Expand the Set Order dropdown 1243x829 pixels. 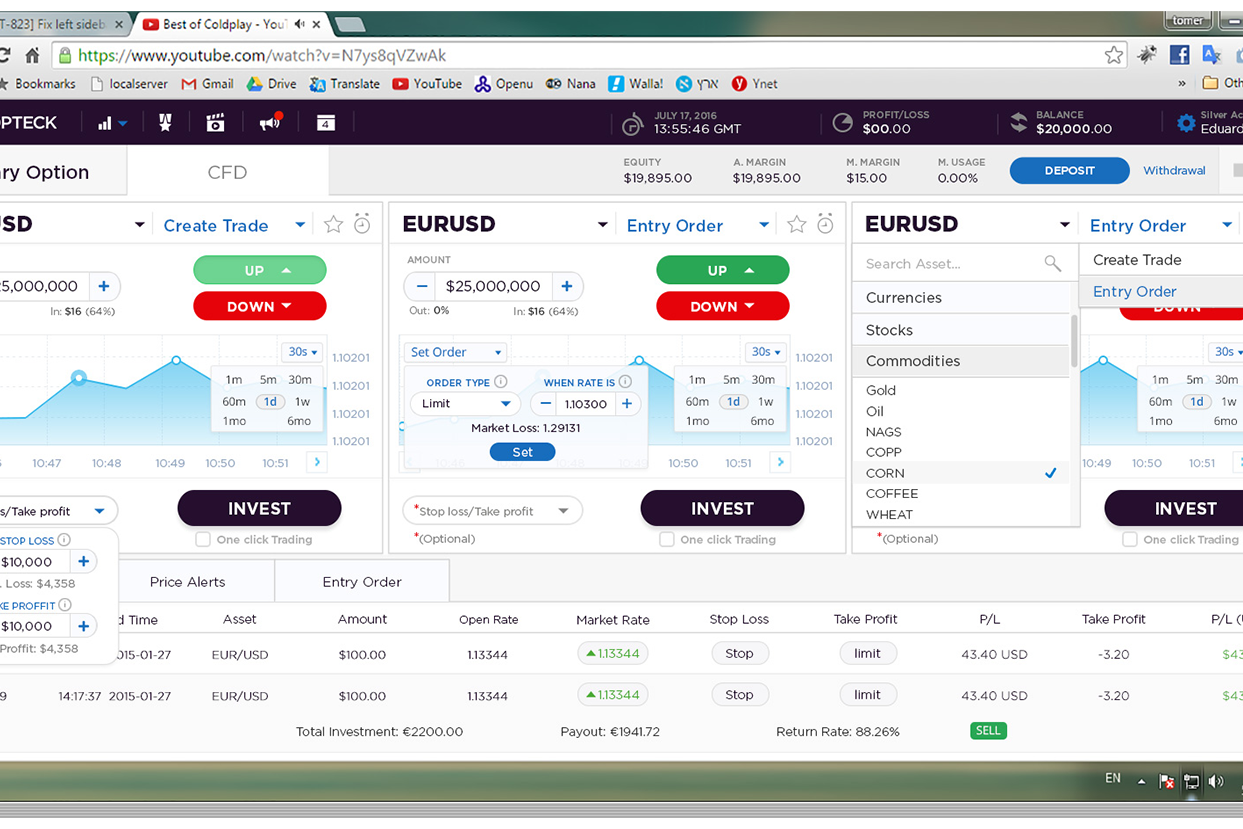click(456, 352)
